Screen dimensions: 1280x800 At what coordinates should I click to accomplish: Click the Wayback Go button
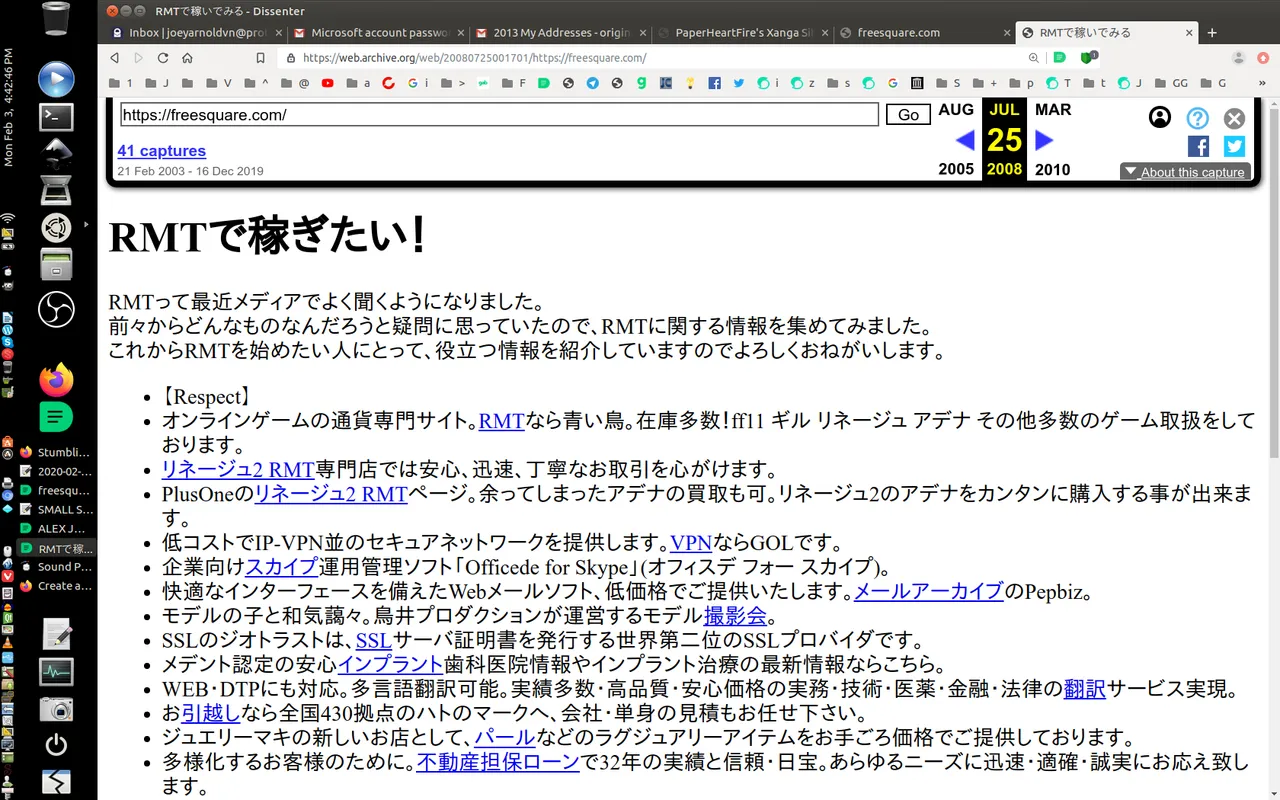click(908, 115)
